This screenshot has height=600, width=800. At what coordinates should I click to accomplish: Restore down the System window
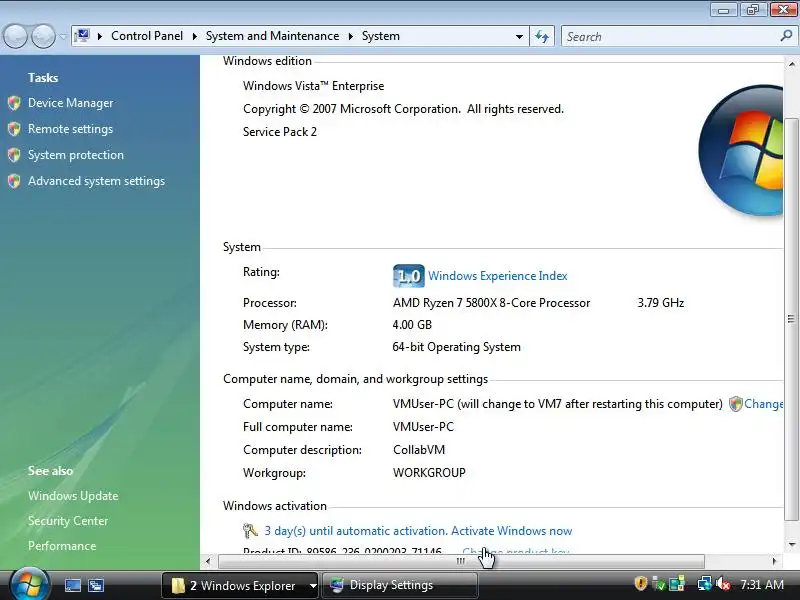pyautogui.click(x=753, y=9)
